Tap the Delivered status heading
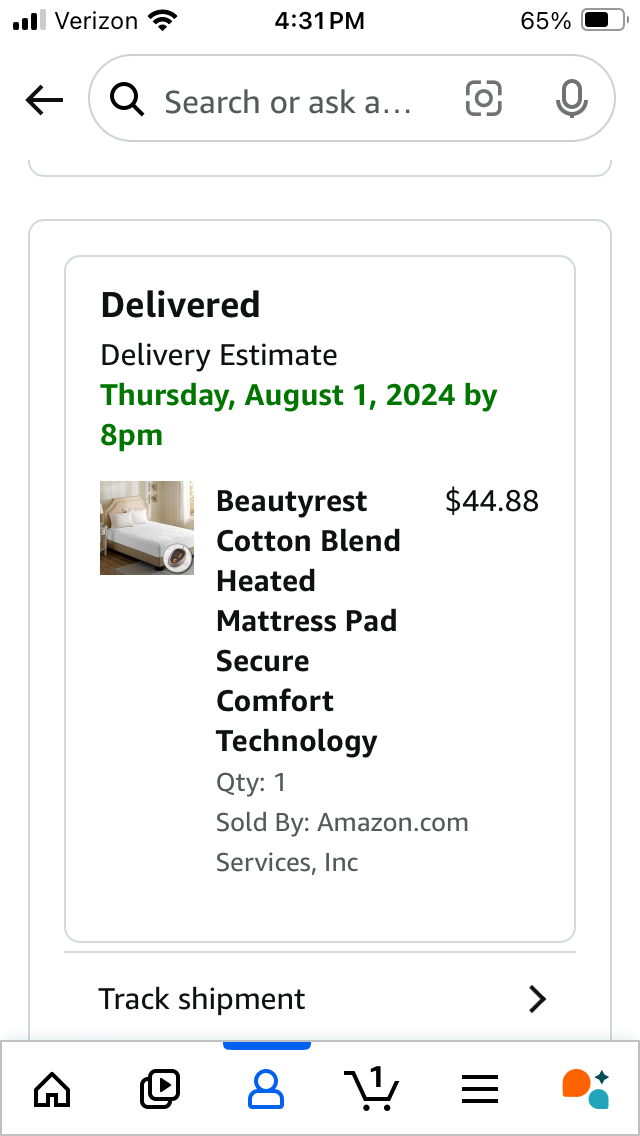 (x=180, y=305)
